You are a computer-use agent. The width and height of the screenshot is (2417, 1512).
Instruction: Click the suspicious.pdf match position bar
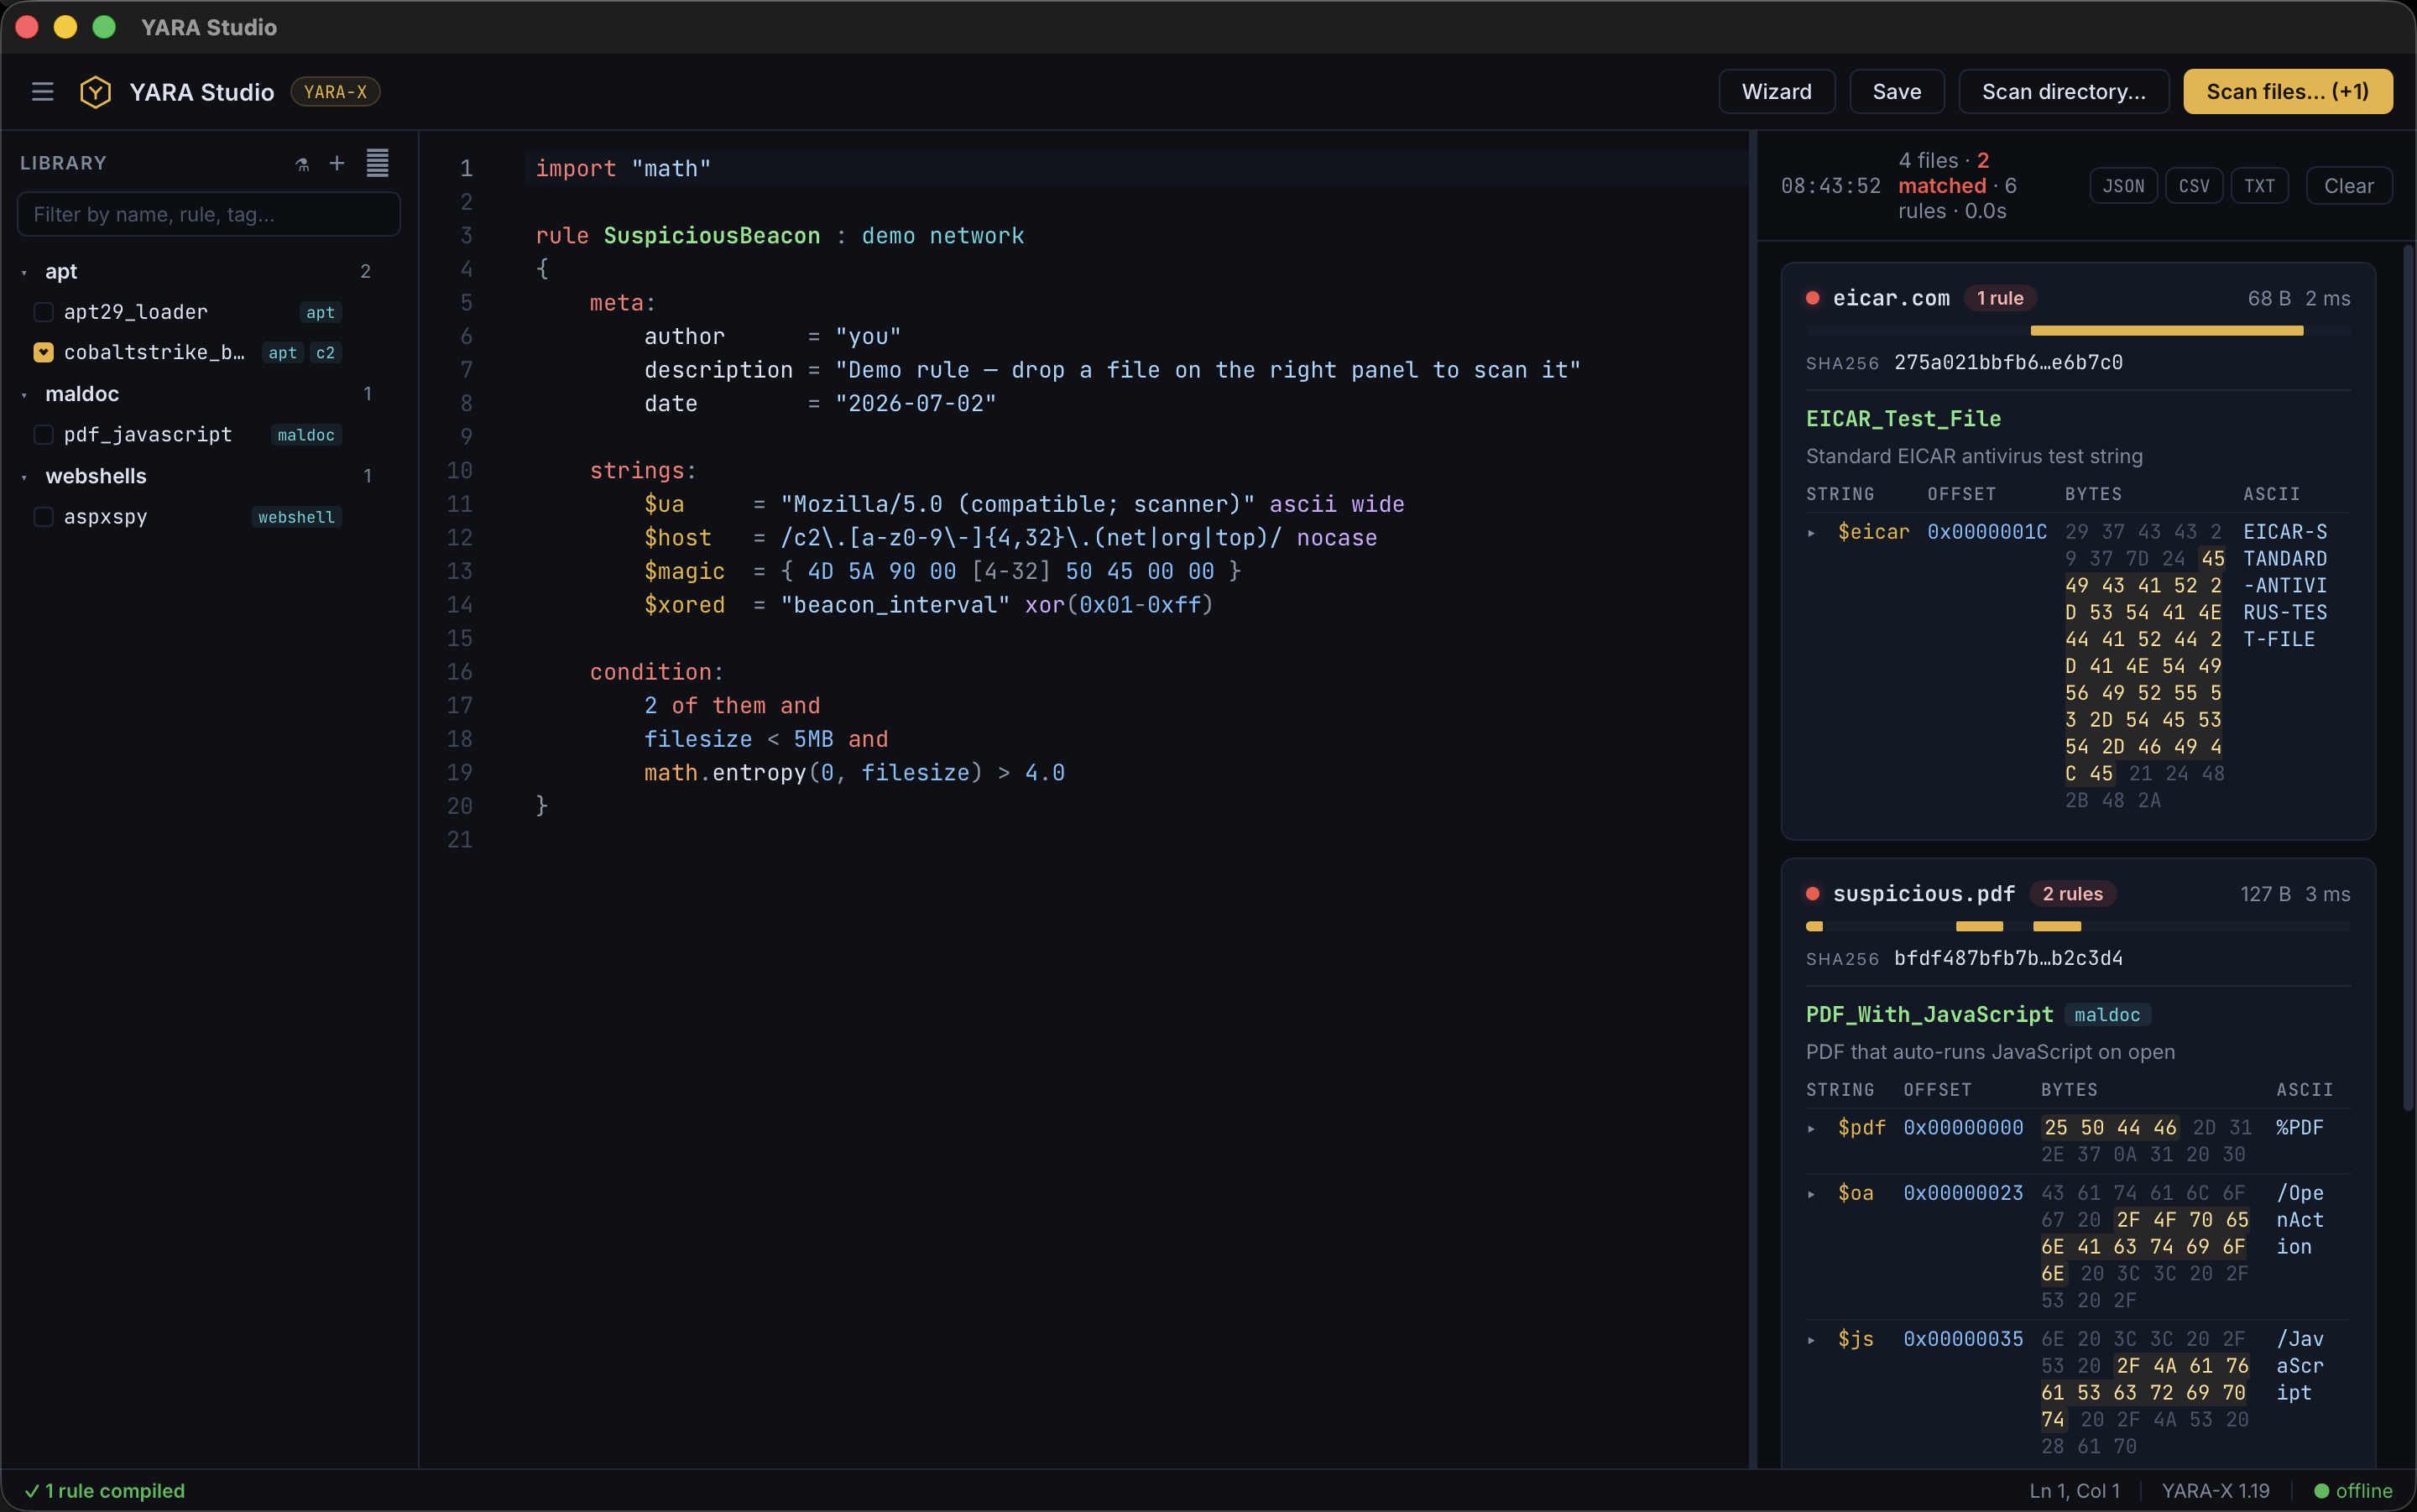click(2078, 926)
